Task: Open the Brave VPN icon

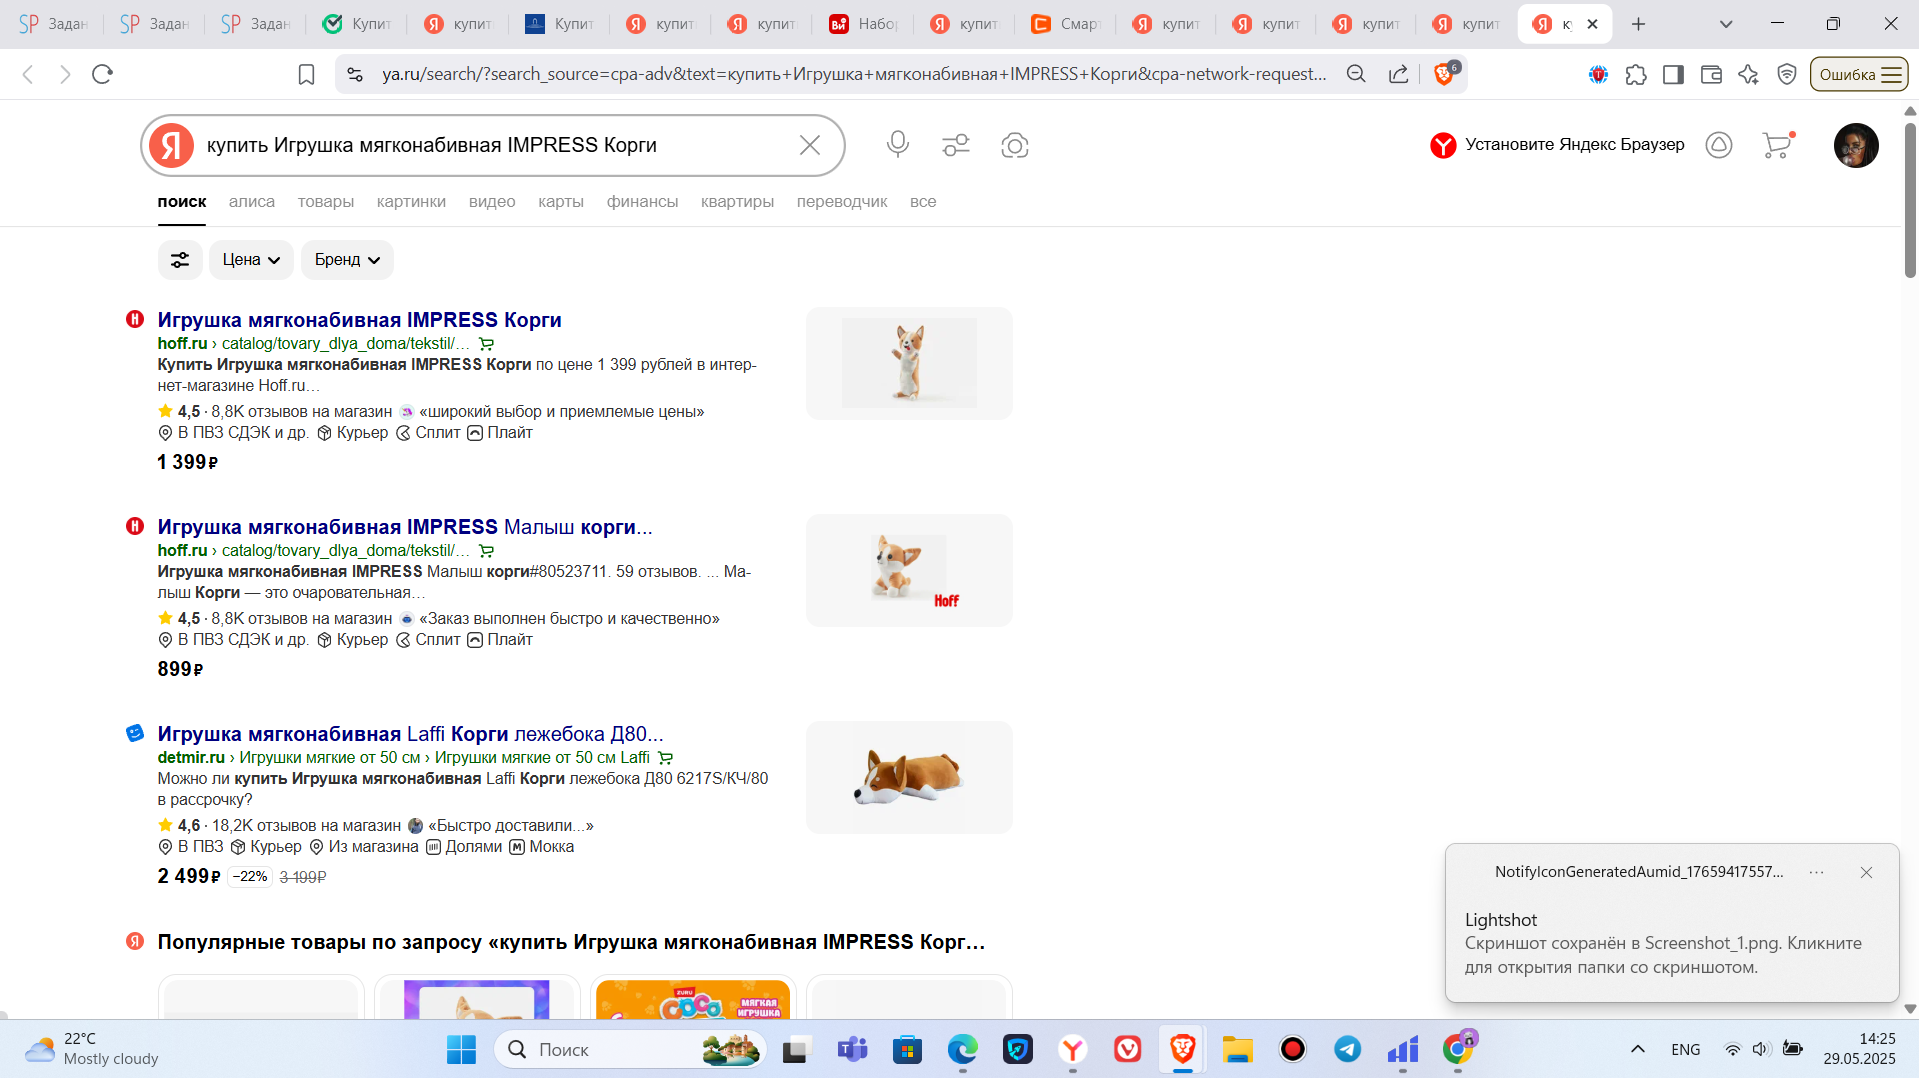Action: click(x=1786, y=74)
